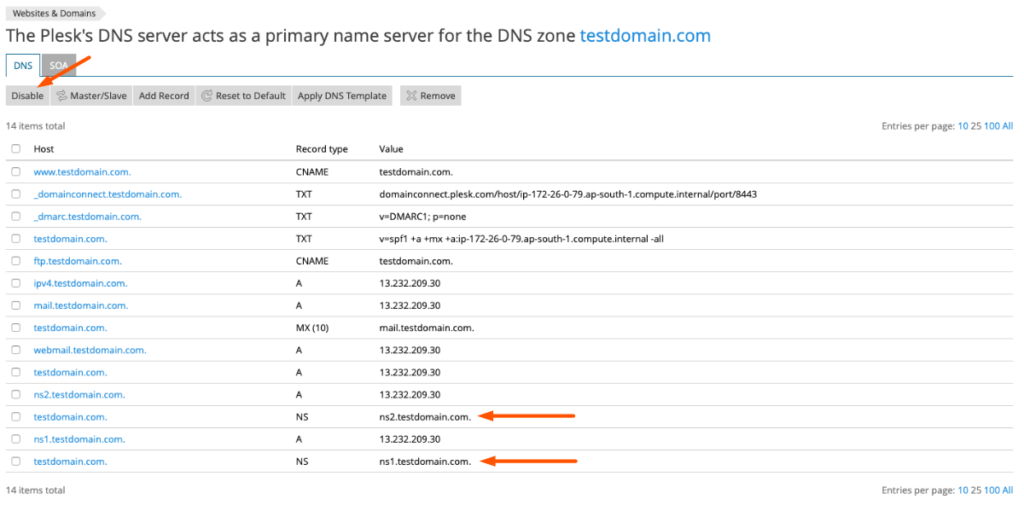Check the MX (10) record row checkbox
This screenshot has height=505, width=1024.
(16, 327)
